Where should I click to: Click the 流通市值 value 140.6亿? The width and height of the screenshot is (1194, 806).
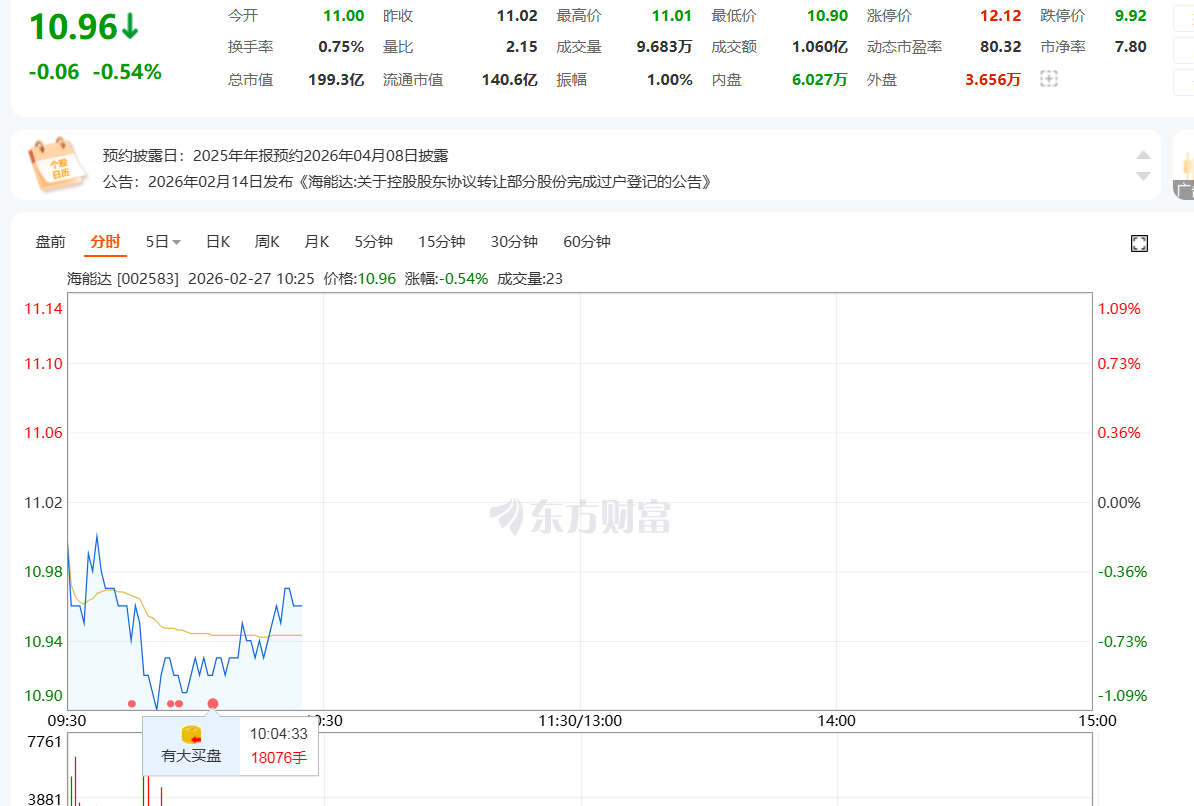(x=509, y=80)
